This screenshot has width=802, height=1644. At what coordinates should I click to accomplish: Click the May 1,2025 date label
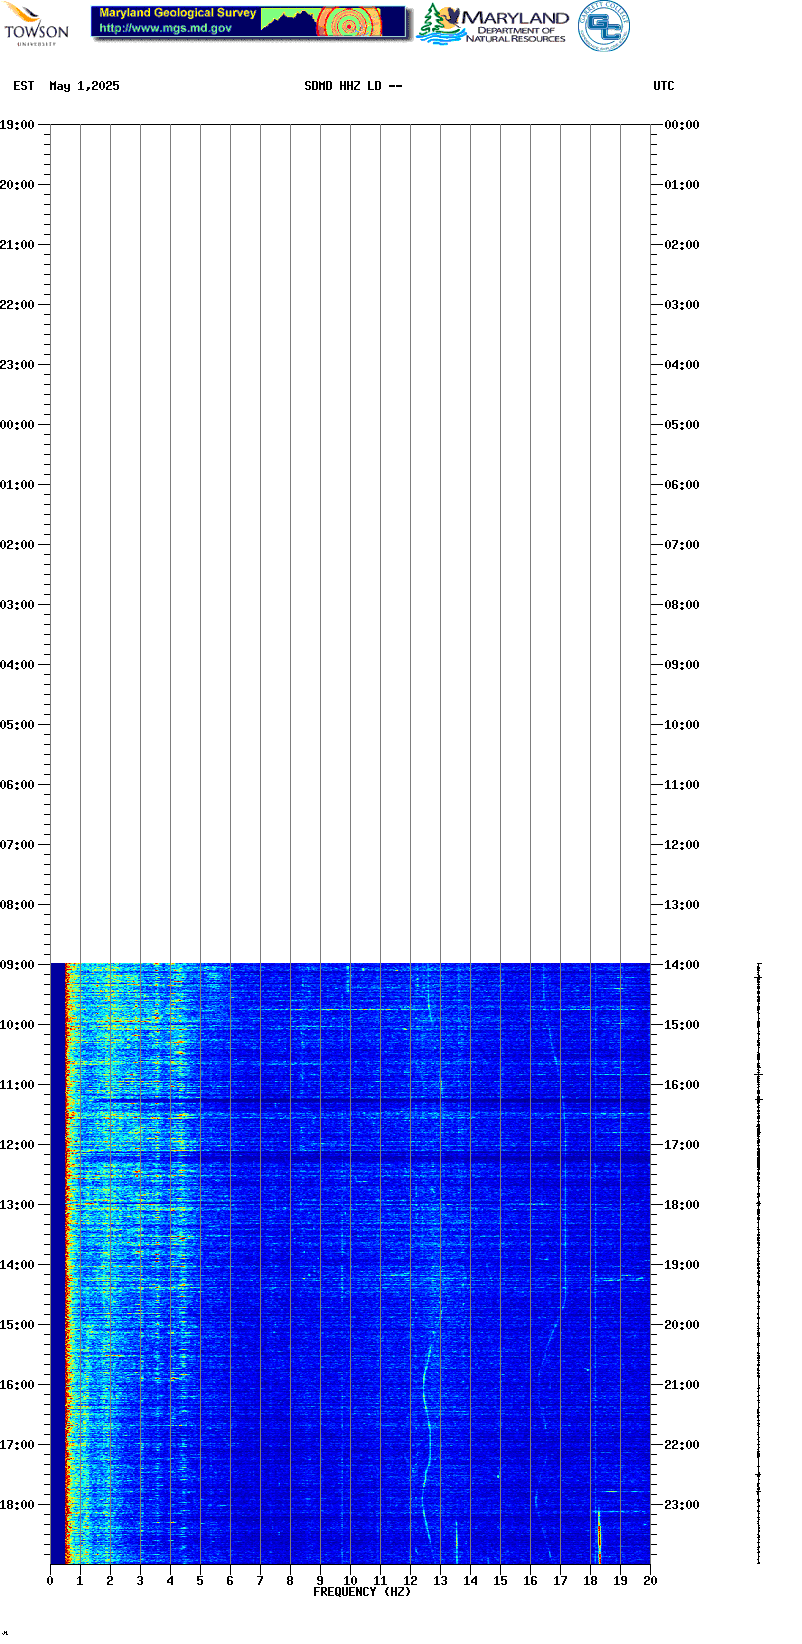84,86
